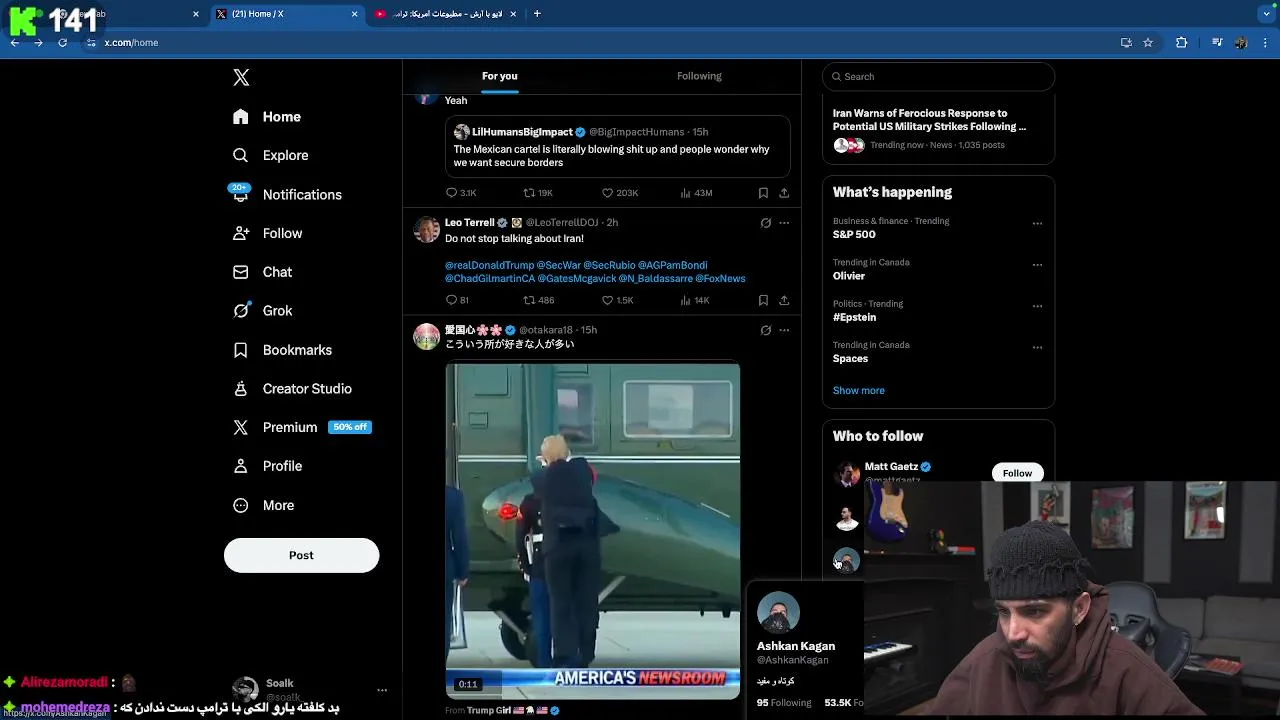This screenshot has width=1280, height=720.
Task: Click browser back arrow
Action: pyautogui.click(x=15, y=43)
